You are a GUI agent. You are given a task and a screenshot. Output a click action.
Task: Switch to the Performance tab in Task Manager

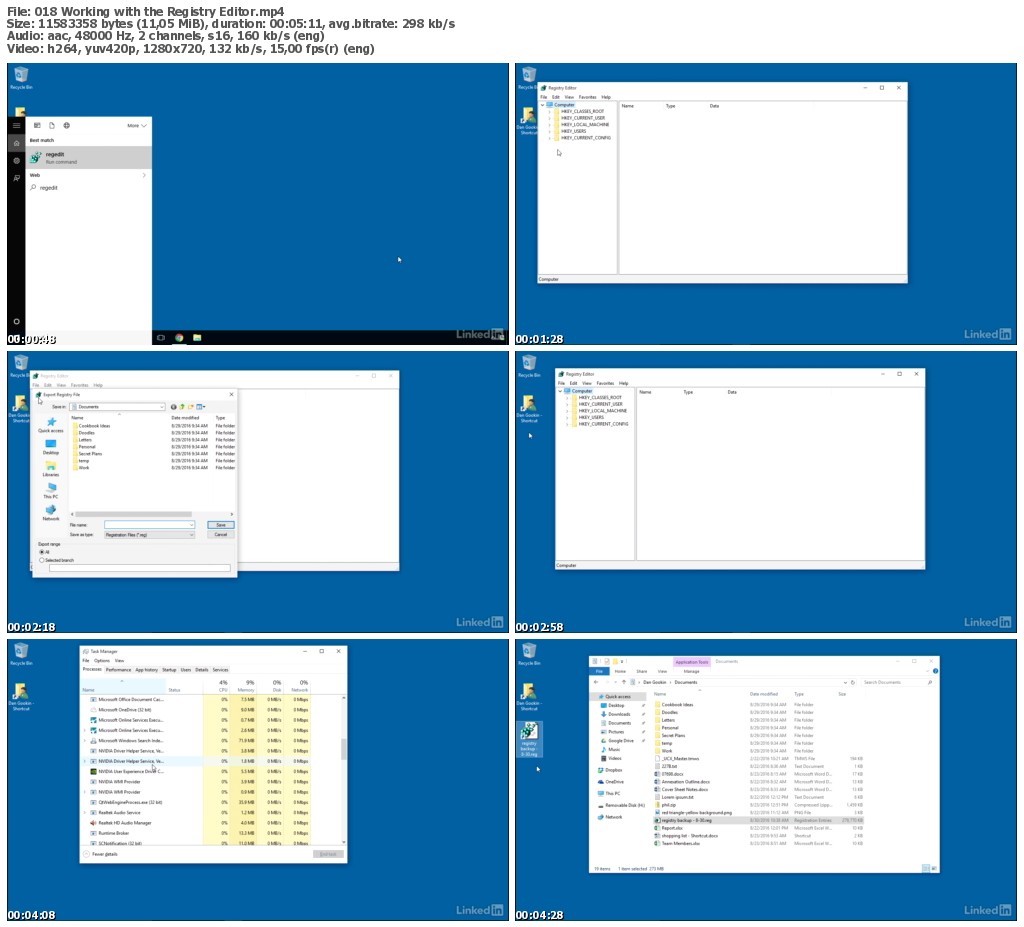click(118, 670)
